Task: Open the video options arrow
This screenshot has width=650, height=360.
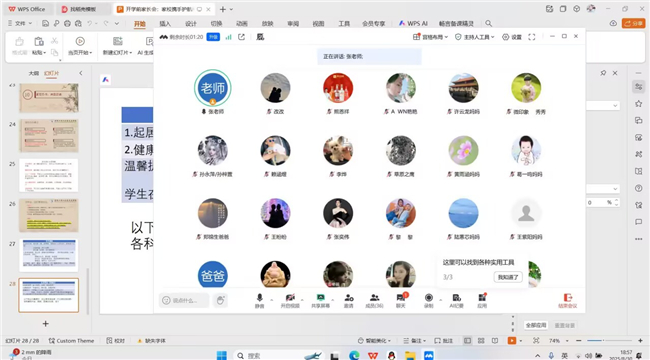Action: (x=302, y=299)
